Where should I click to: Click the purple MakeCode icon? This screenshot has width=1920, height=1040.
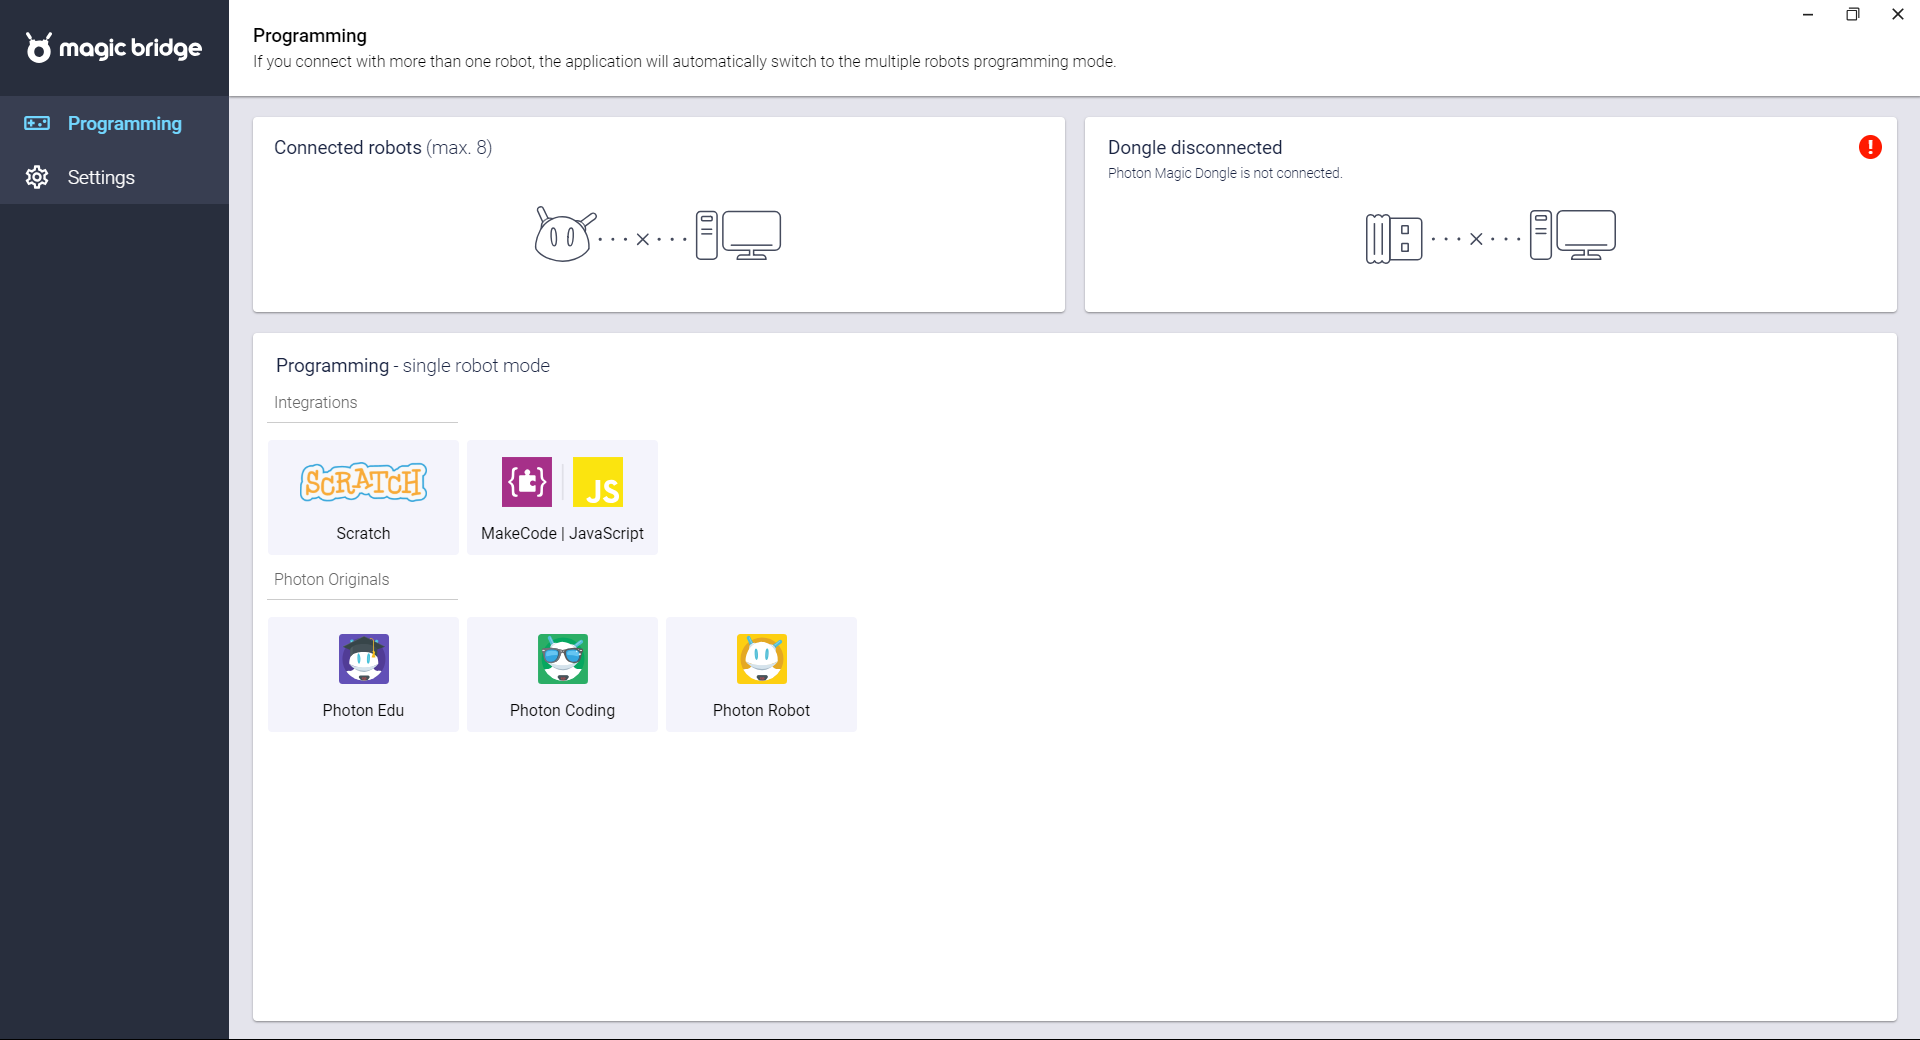pos(527,482)
